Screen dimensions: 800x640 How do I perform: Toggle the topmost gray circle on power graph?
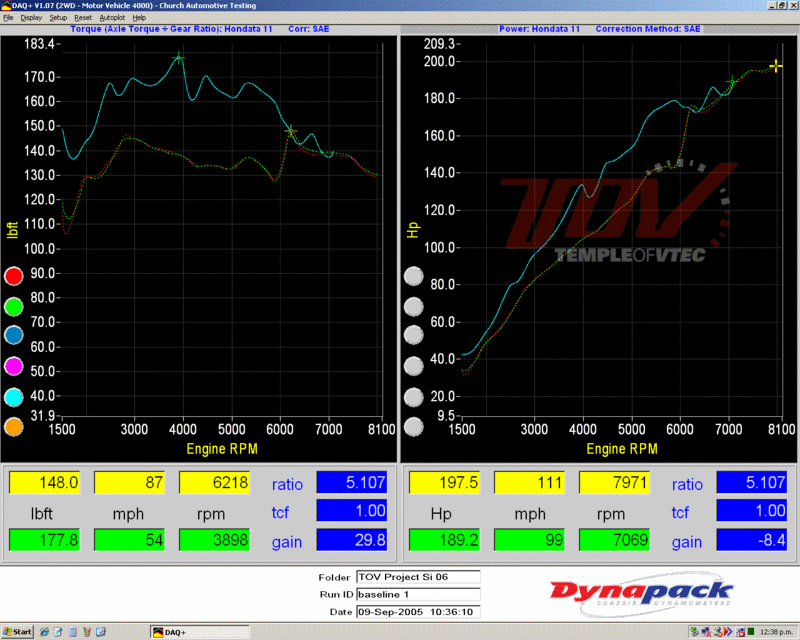click(x=414, y=276)
